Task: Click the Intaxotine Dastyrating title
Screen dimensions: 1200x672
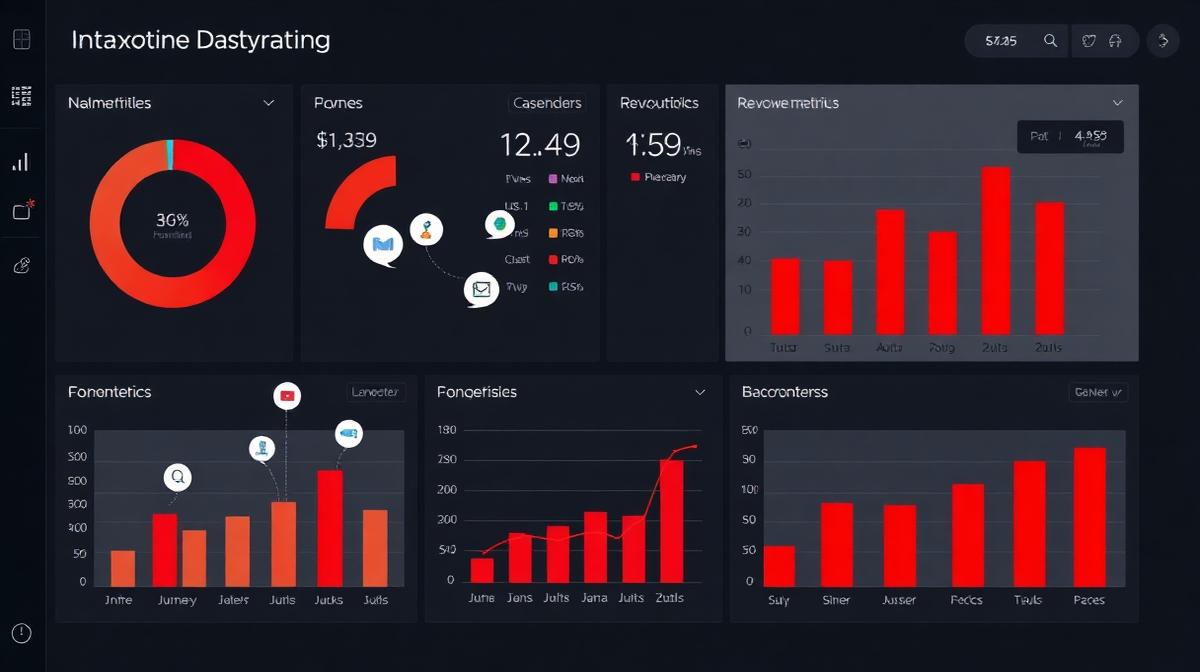Action: click(x=200, y=41)
